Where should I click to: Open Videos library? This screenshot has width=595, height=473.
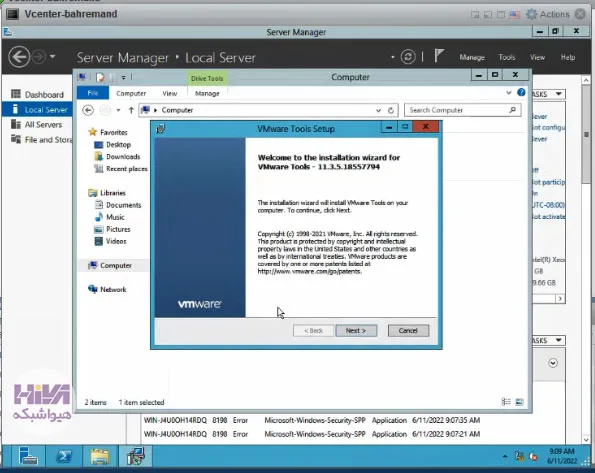pos(116,241)
